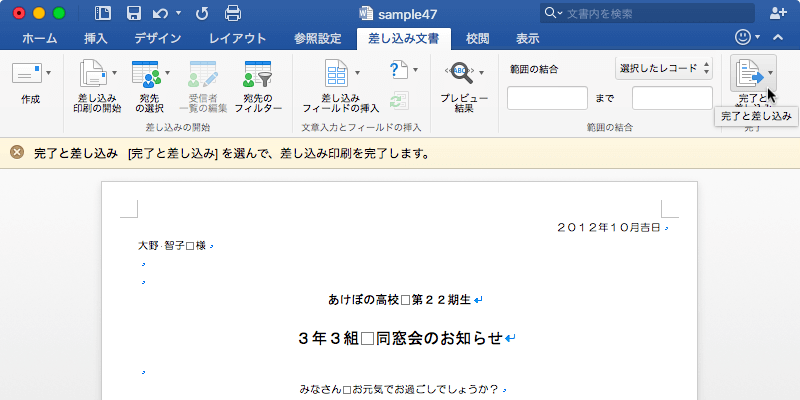800x400 pixels.
Task: Switch to the 挿入 tab
Action: pos(96,39)
